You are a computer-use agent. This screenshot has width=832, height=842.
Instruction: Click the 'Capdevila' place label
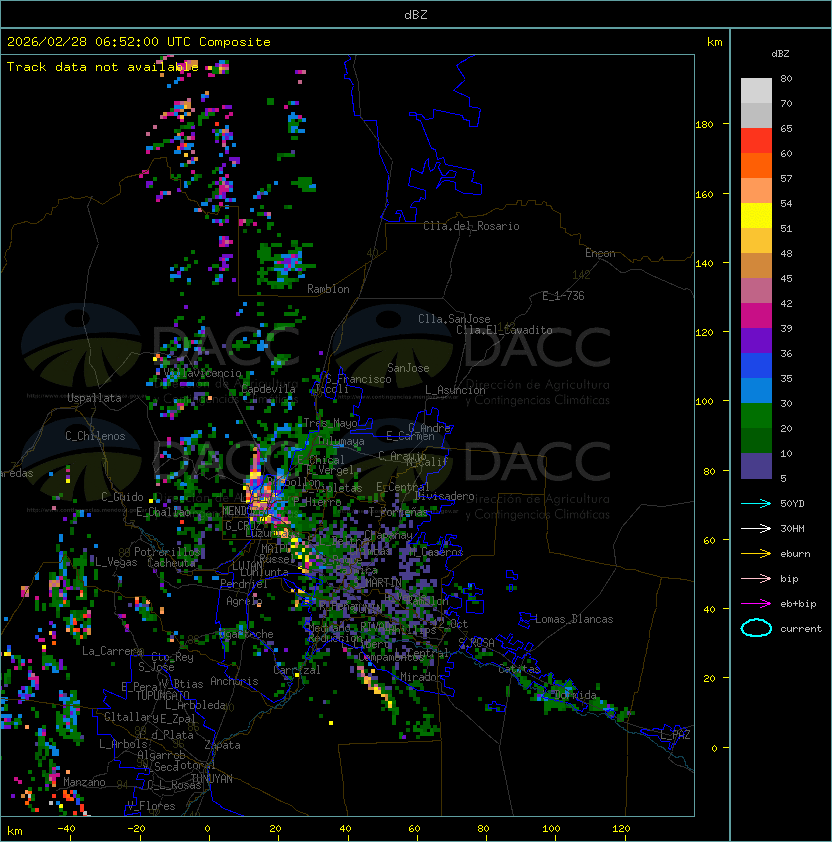point(269,389)
